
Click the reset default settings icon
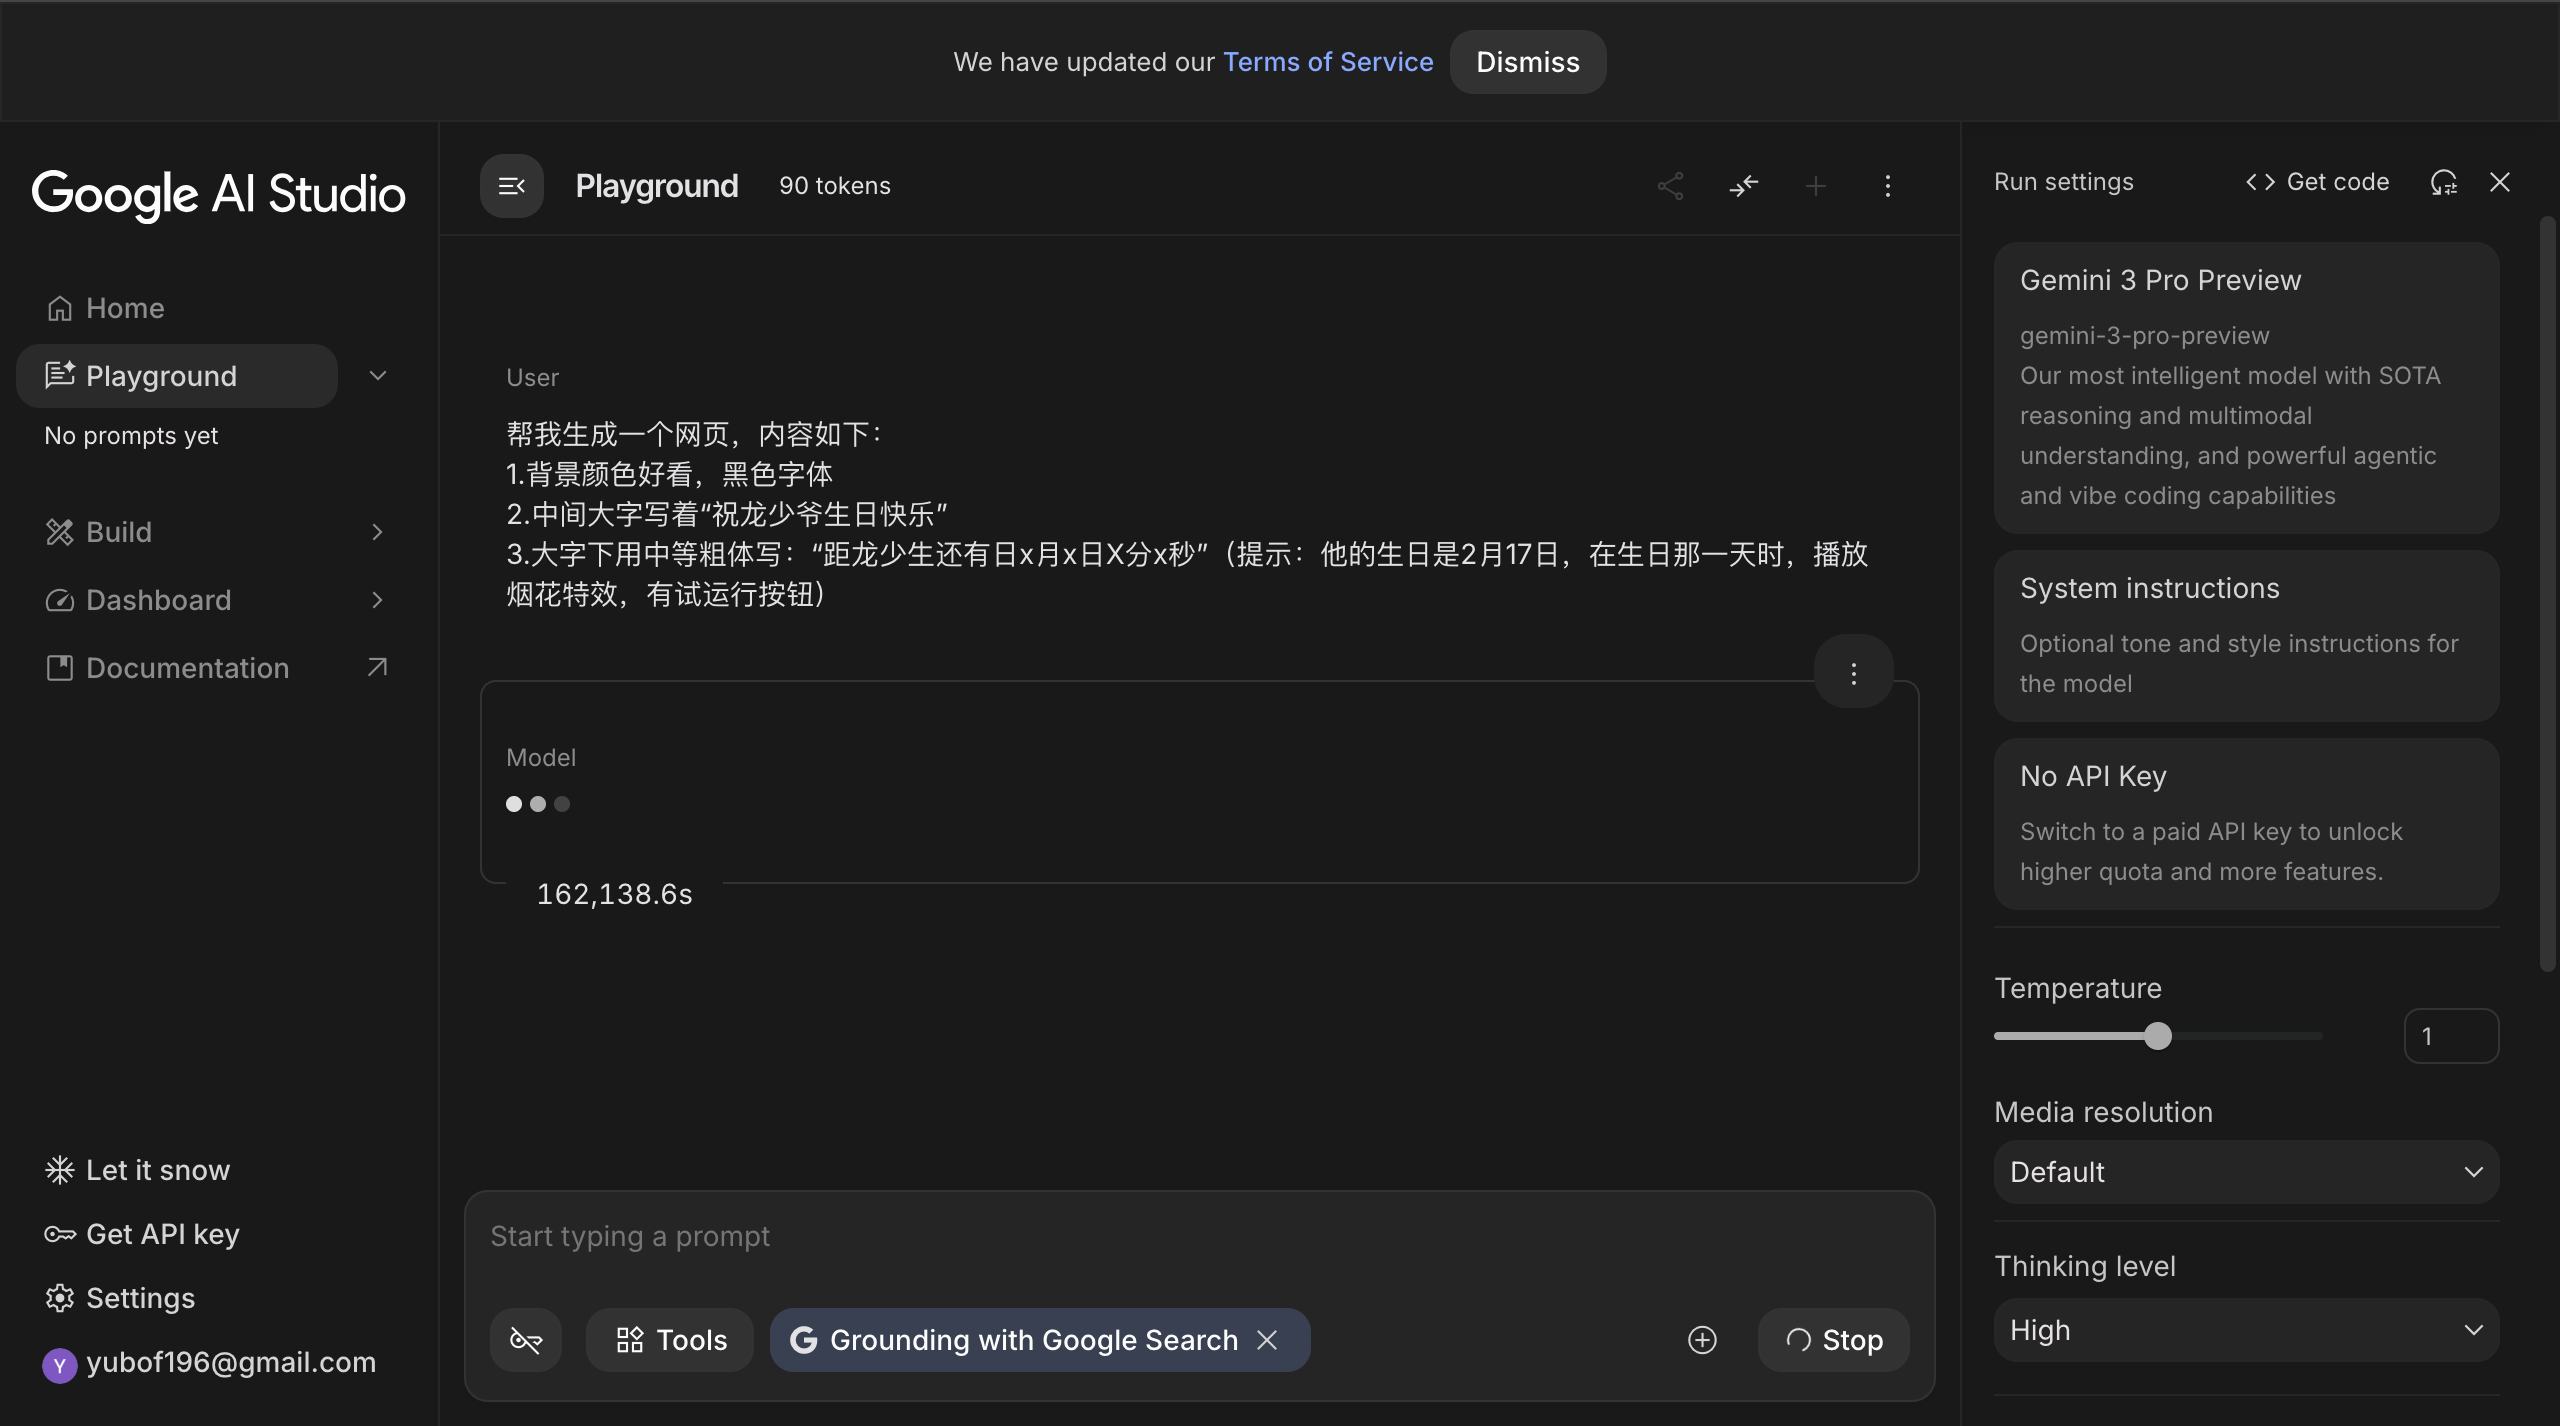[2443, 182]
